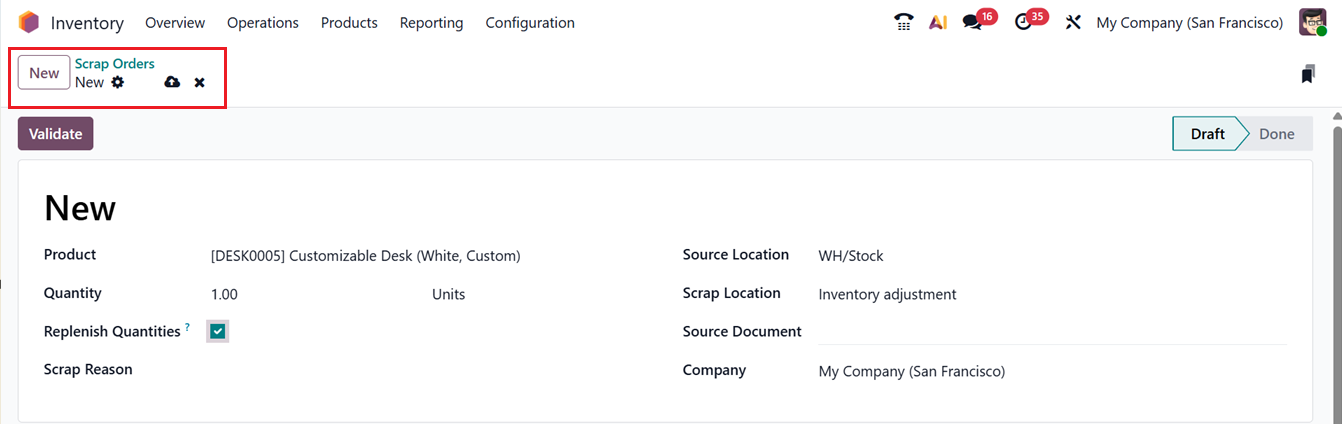Show help tooltip for Replenish Quantities
Screen dimensions: 1342x424
pyautogui.click(x=187, y=327)
